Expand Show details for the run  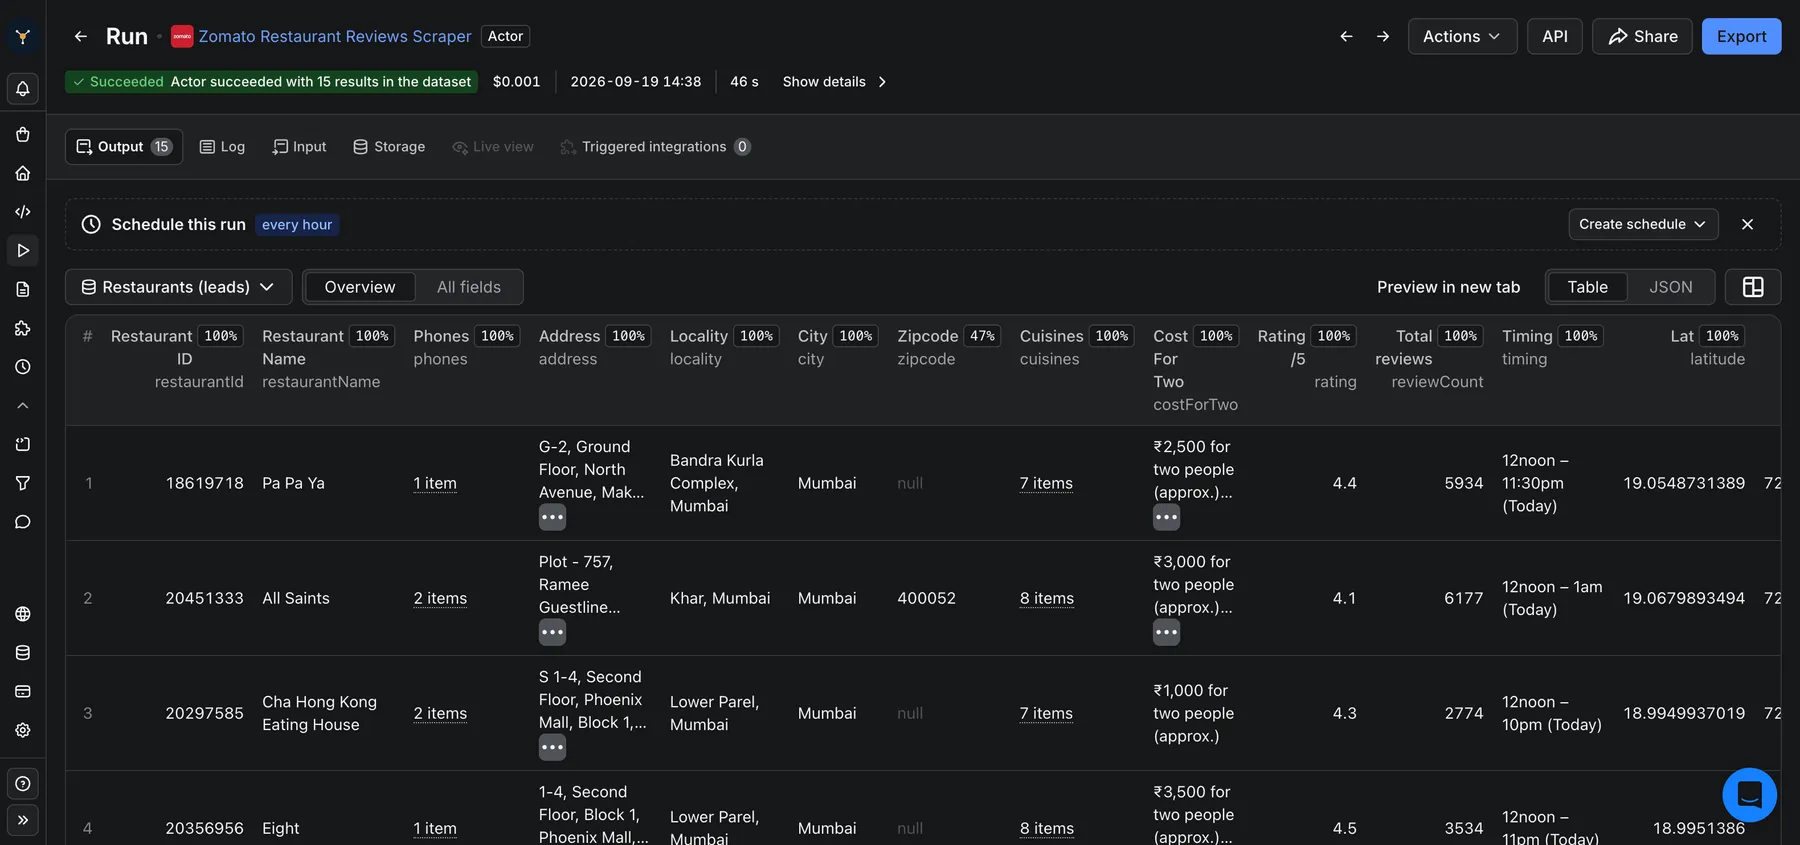[x=835, y=82]
